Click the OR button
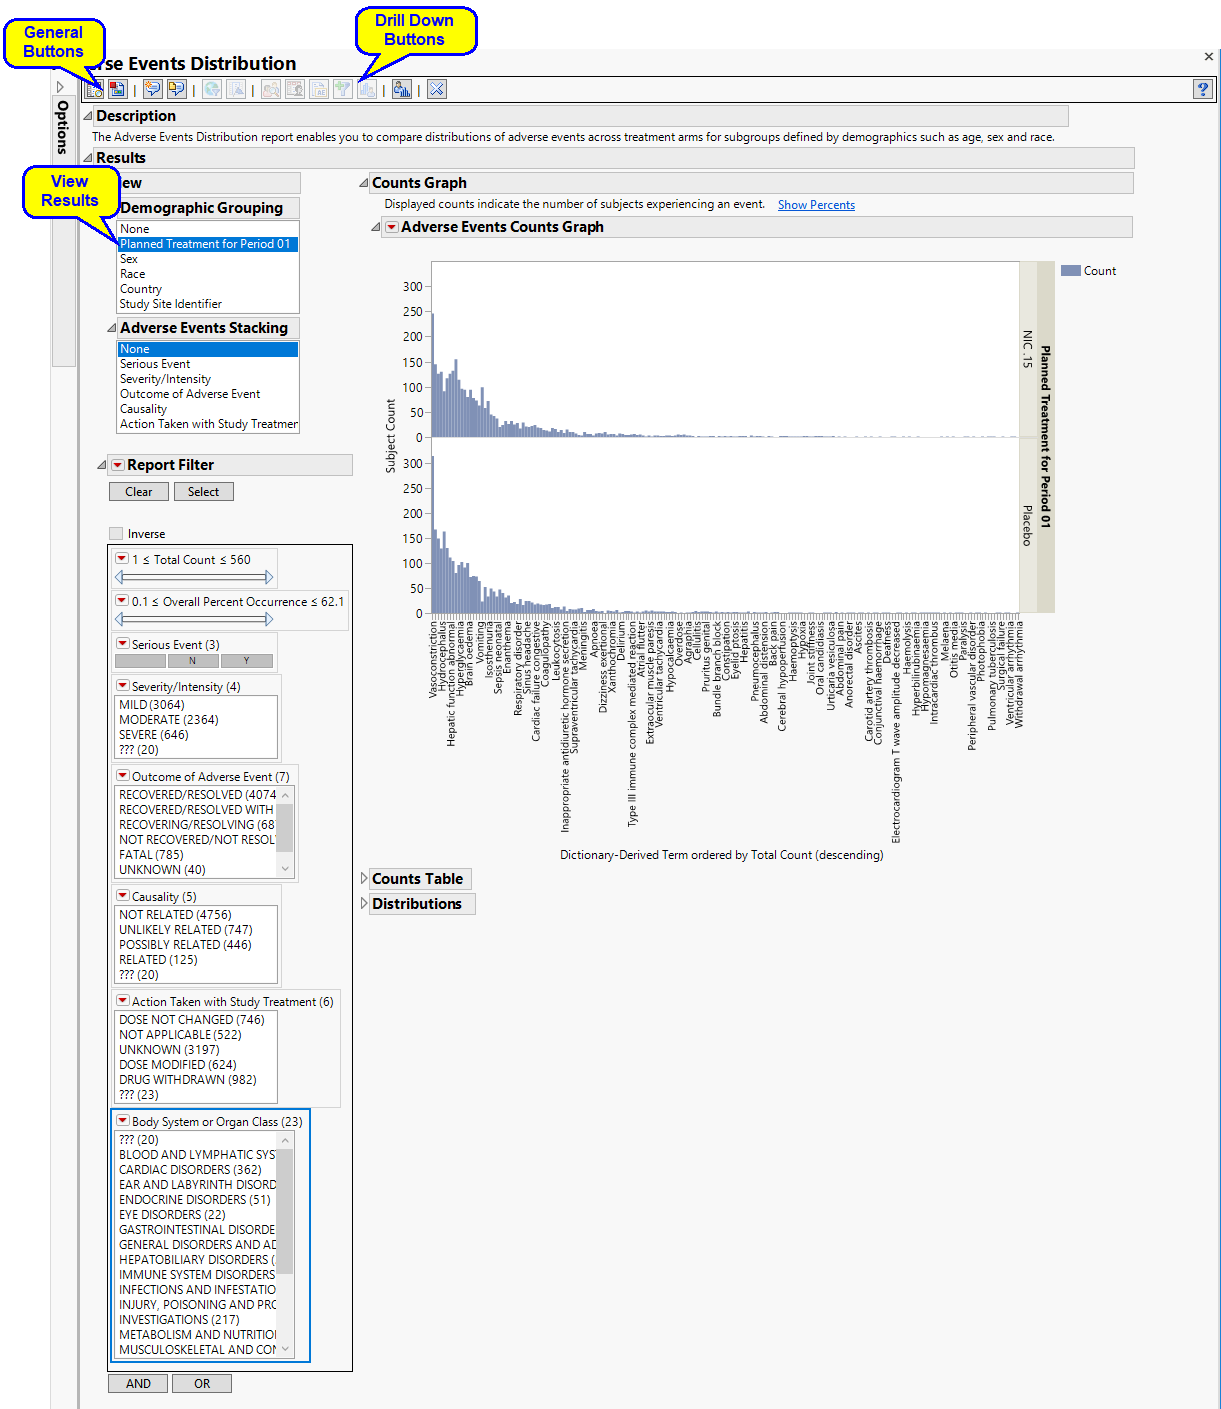 pos(202,1384)
